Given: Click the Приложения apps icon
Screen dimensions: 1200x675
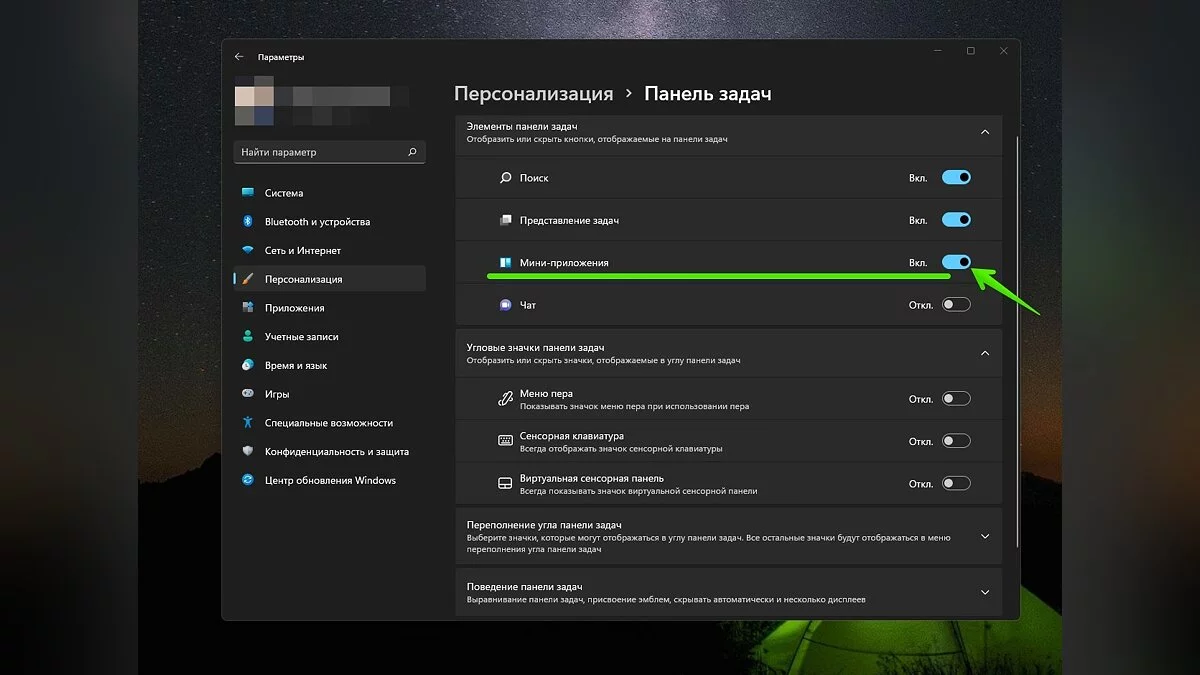Looking at the screenshot, I should [x=247, y=308].
